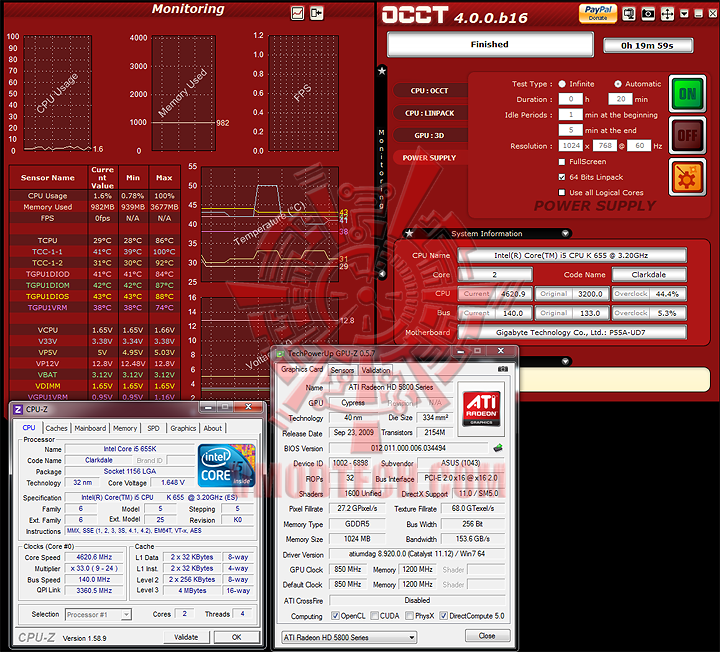
Task: Click the monitoring graph icon
Action: [x=298, y=13]
